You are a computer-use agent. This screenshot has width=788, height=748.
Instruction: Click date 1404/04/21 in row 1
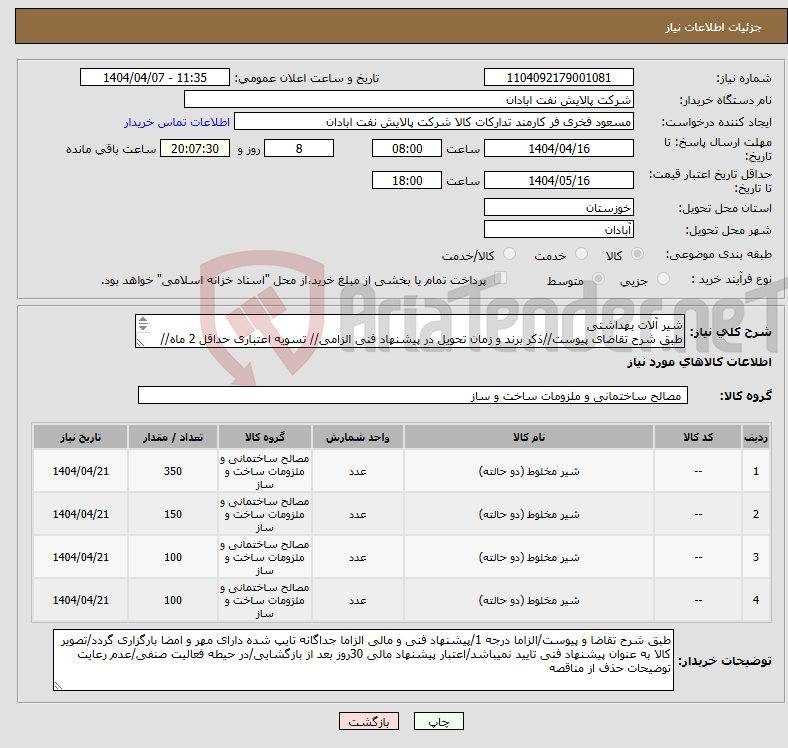(80, 472)
